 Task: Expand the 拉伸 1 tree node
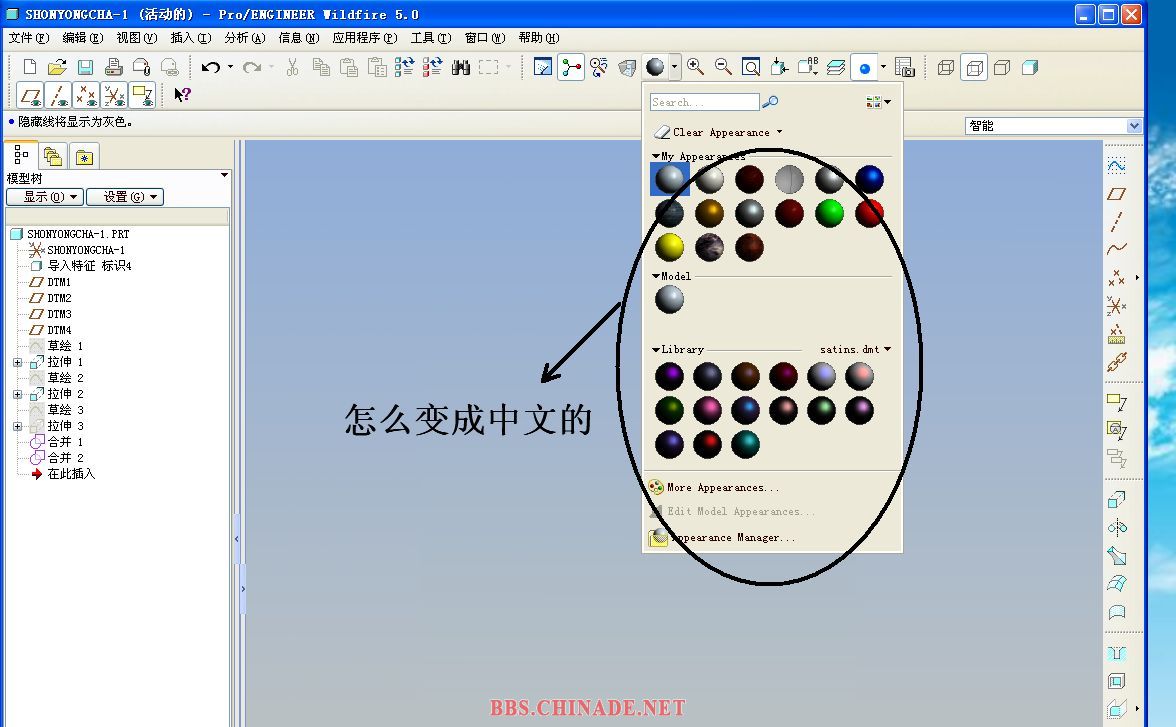[x=17, y=362]
